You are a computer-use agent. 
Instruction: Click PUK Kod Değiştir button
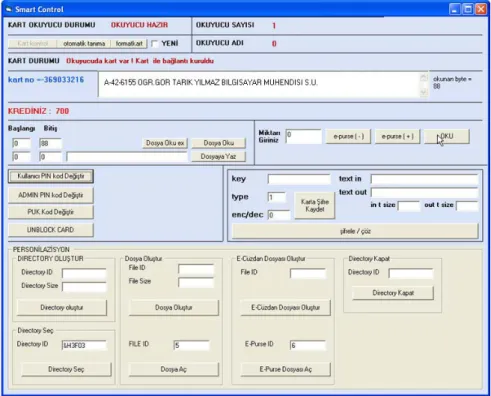(51, 212)
